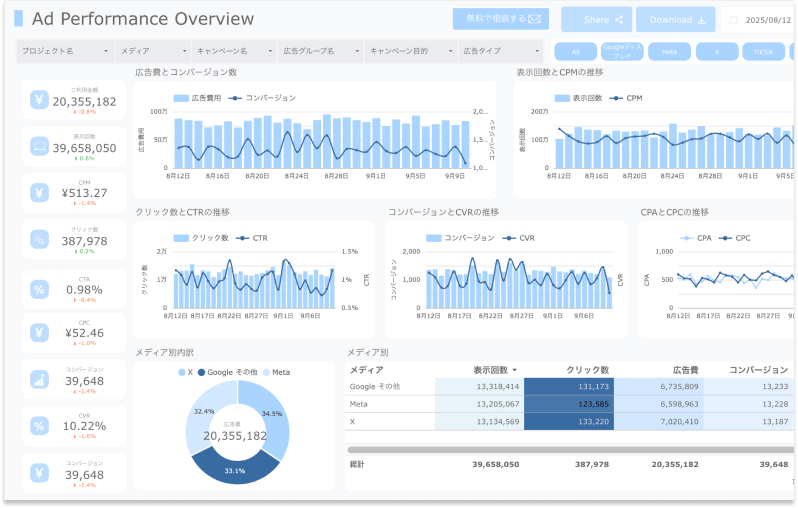
Task: Toggle the CTR series in the chart legend
Action: tap(254, 238)
